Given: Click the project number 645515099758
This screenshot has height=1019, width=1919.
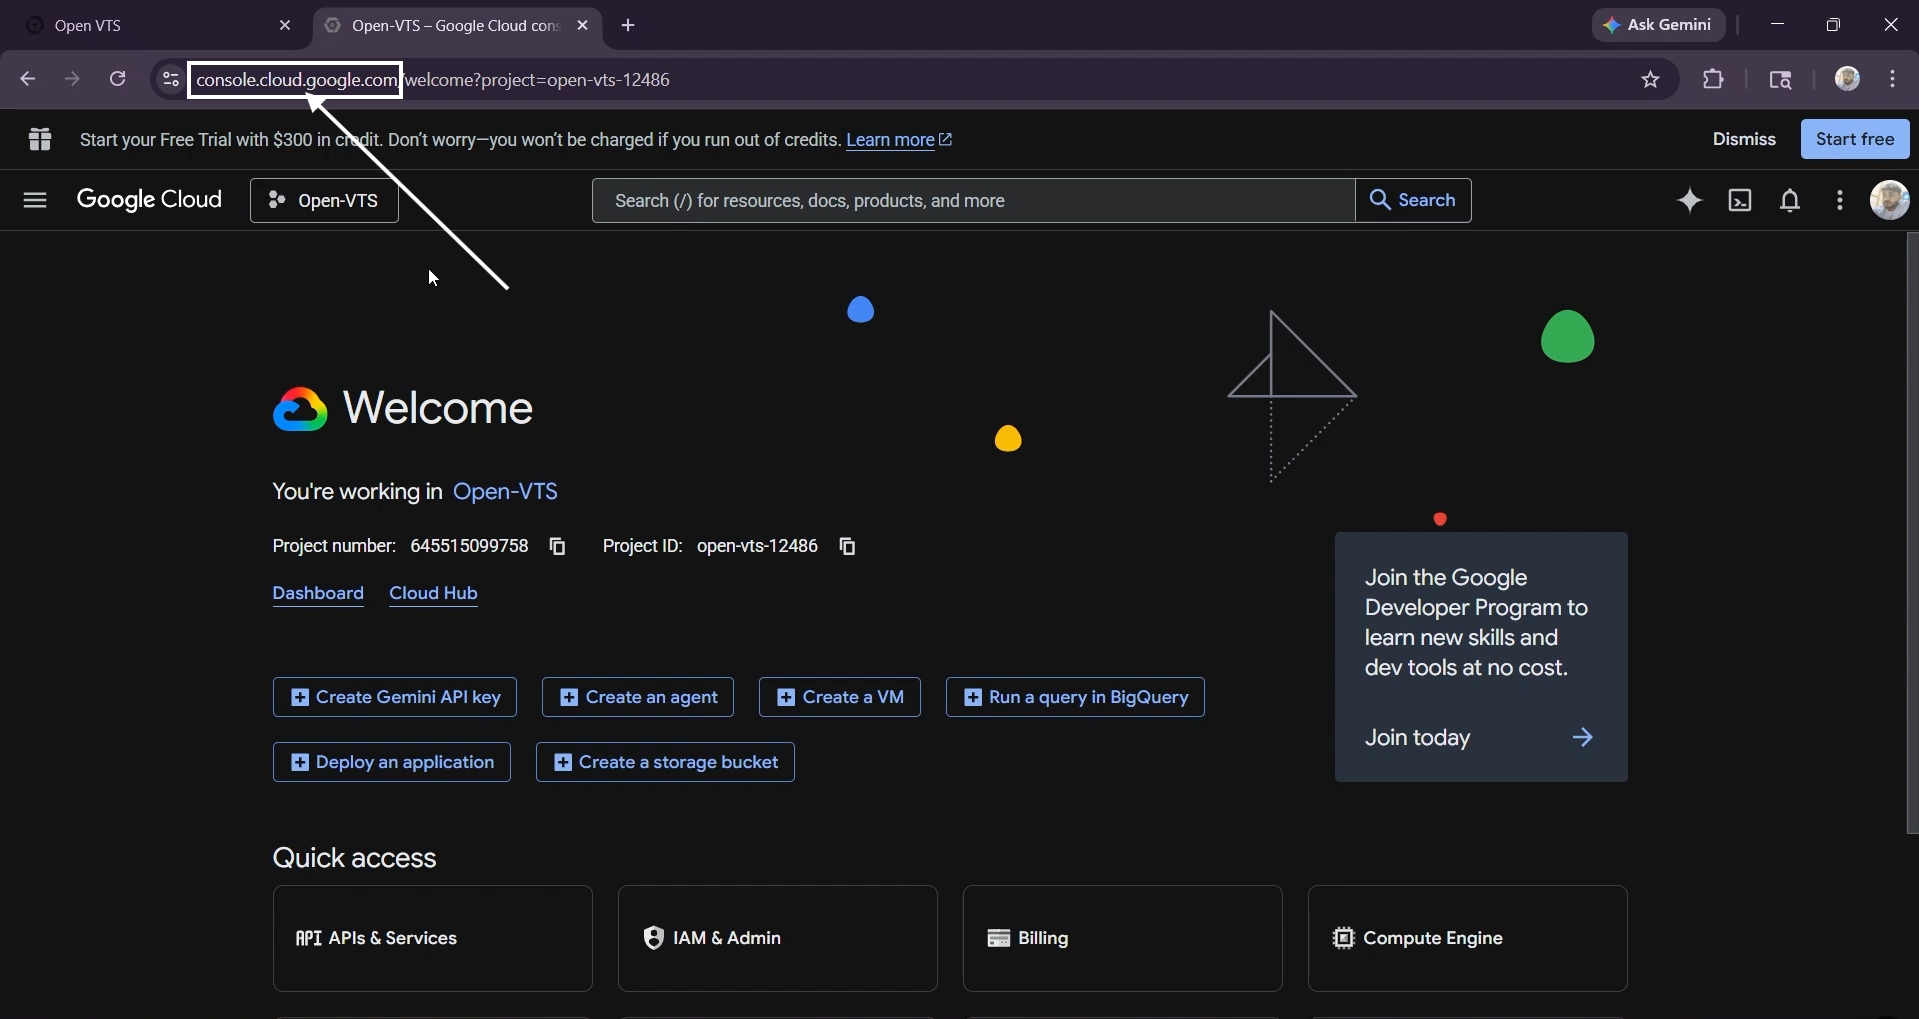Looking at the screenshot, I should point(469,546).
